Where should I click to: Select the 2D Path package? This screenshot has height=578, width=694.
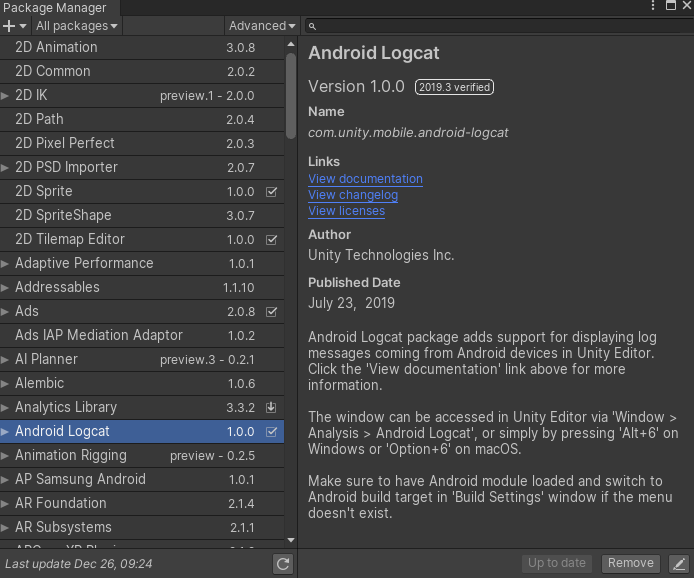coord(142,119)
